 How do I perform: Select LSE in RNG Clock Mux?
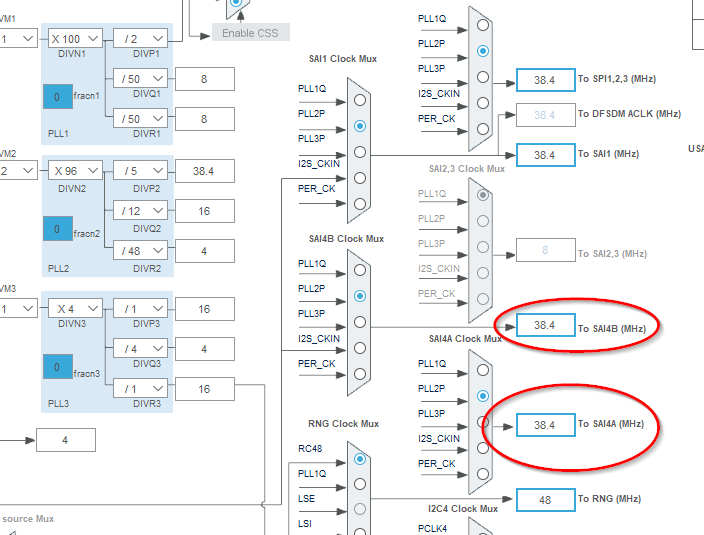360,509
